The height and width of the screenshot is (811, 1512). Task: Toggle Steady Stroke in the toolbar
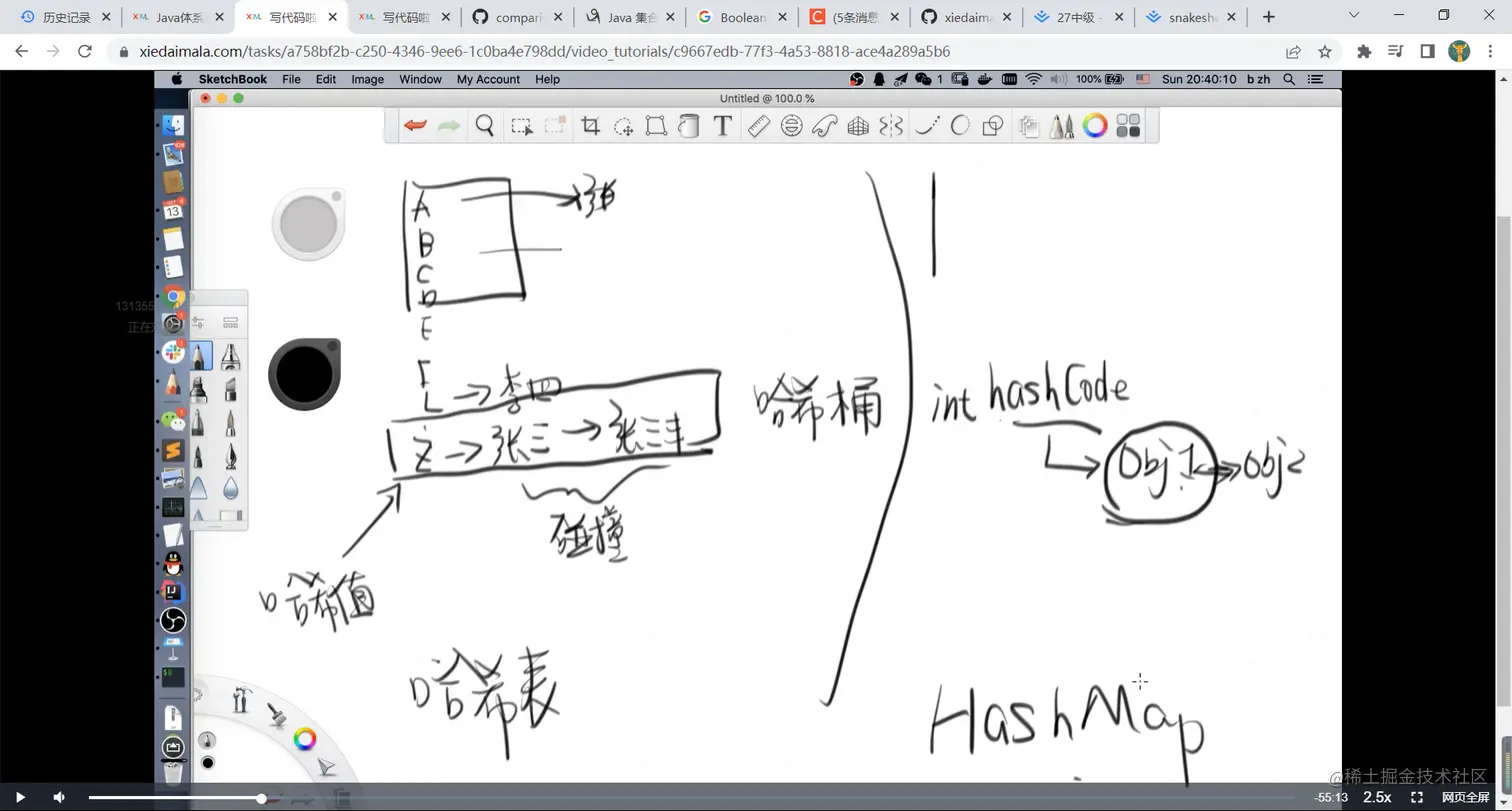click(x=926, y=126)
